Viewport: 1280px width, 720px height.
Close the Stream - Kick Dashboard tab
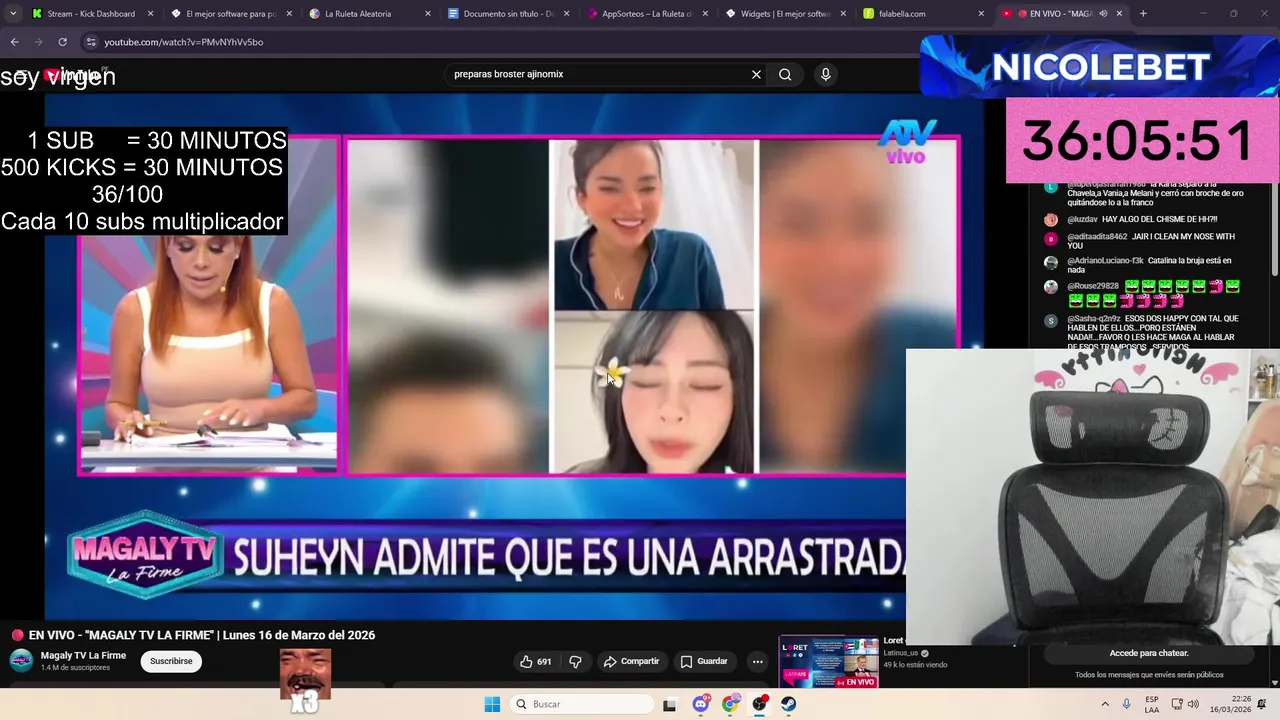(151, 14)
